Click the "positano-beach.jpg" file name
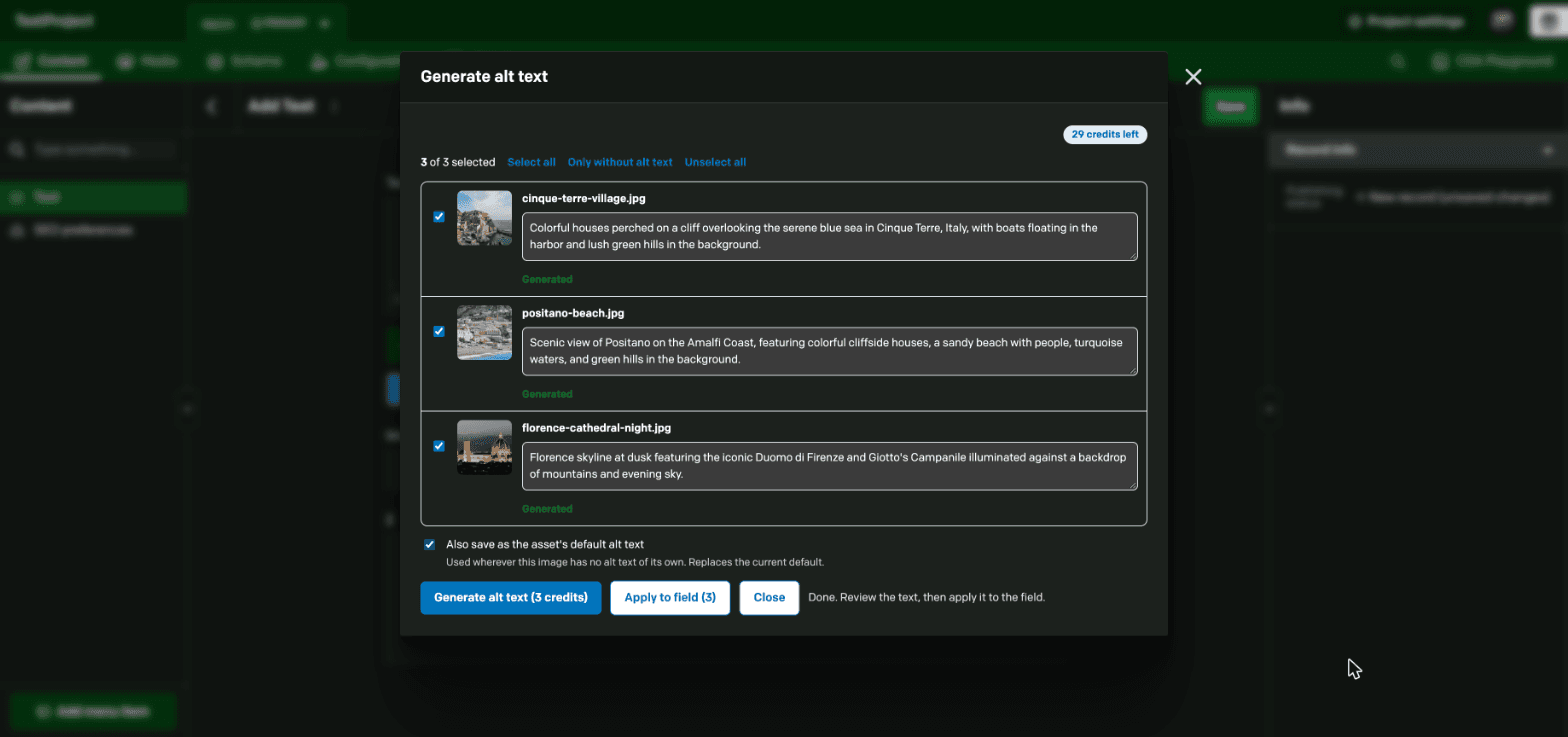 [x=573, y=314]
